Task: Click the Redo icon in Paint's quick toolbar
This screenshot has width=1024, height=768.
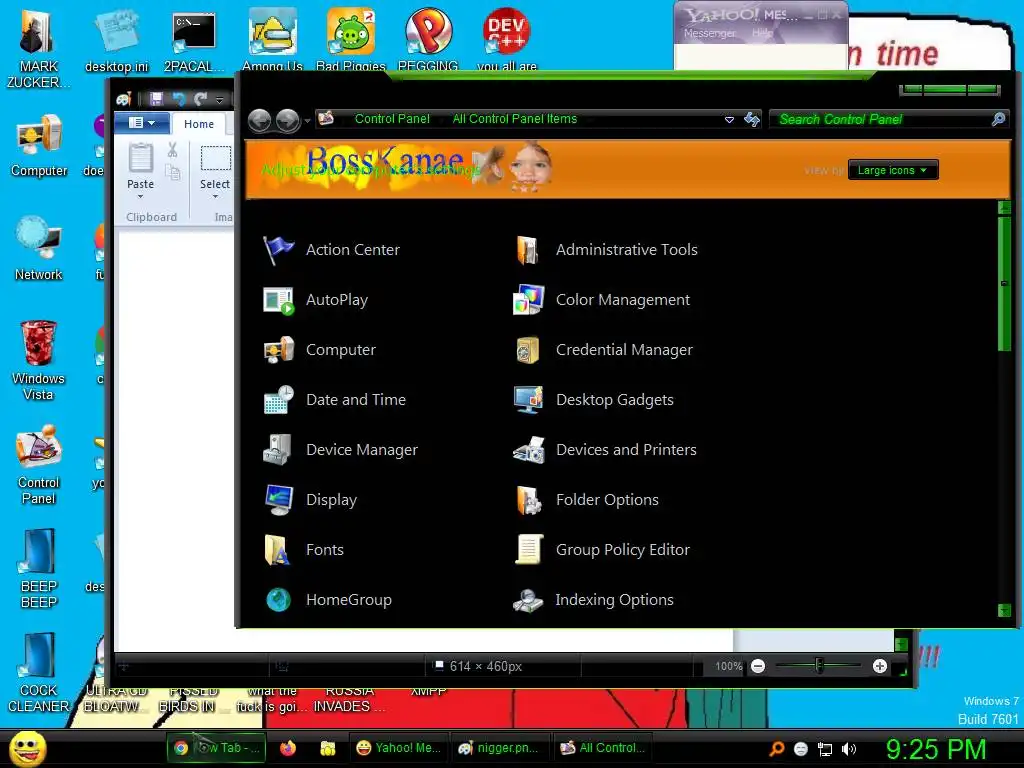Action: tap(200, 99)
